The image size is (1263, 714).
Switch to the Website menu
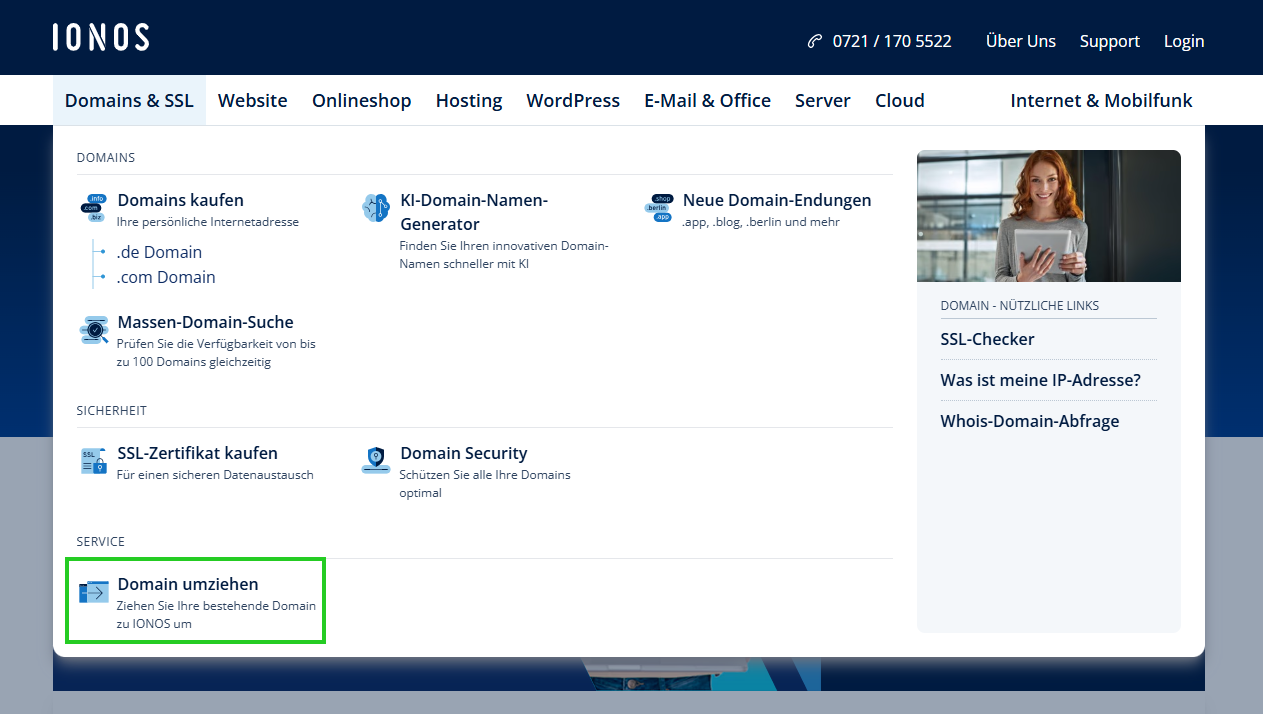(x=252, y=100)
